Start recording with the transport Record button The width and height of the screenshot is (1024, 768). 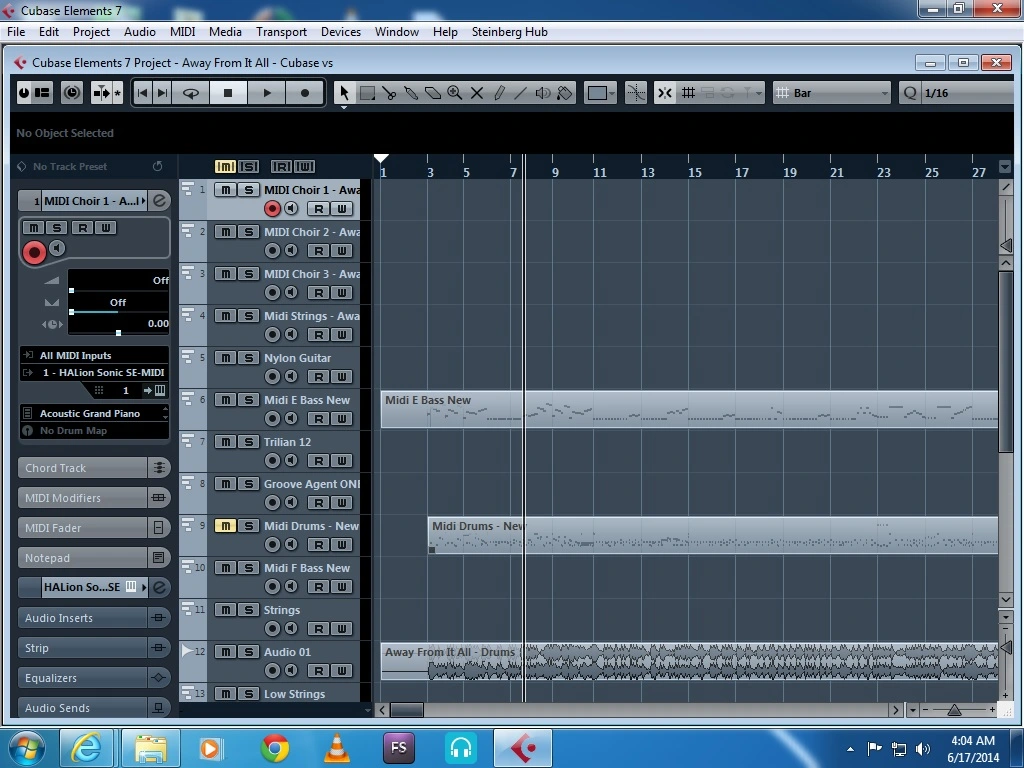(x=304, y=93)
